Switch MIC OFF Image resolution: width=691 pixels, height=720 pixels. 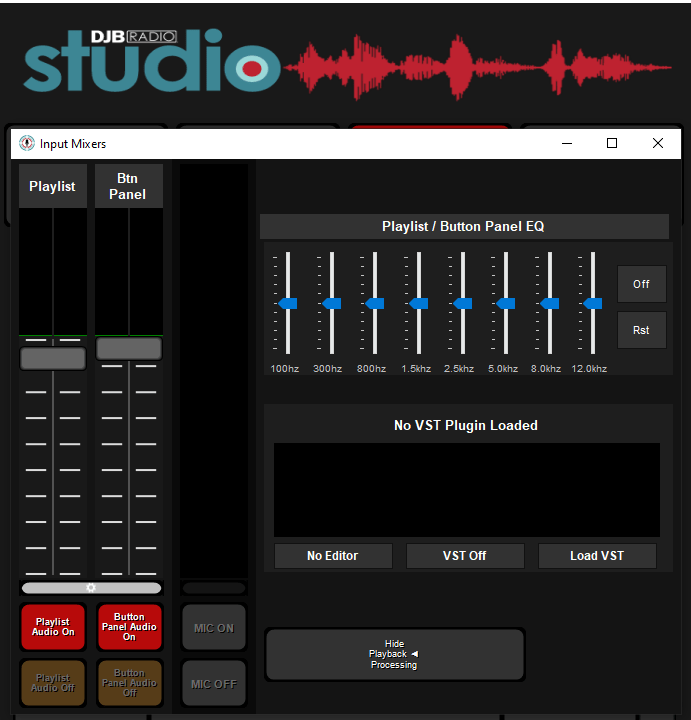[214, 684]
